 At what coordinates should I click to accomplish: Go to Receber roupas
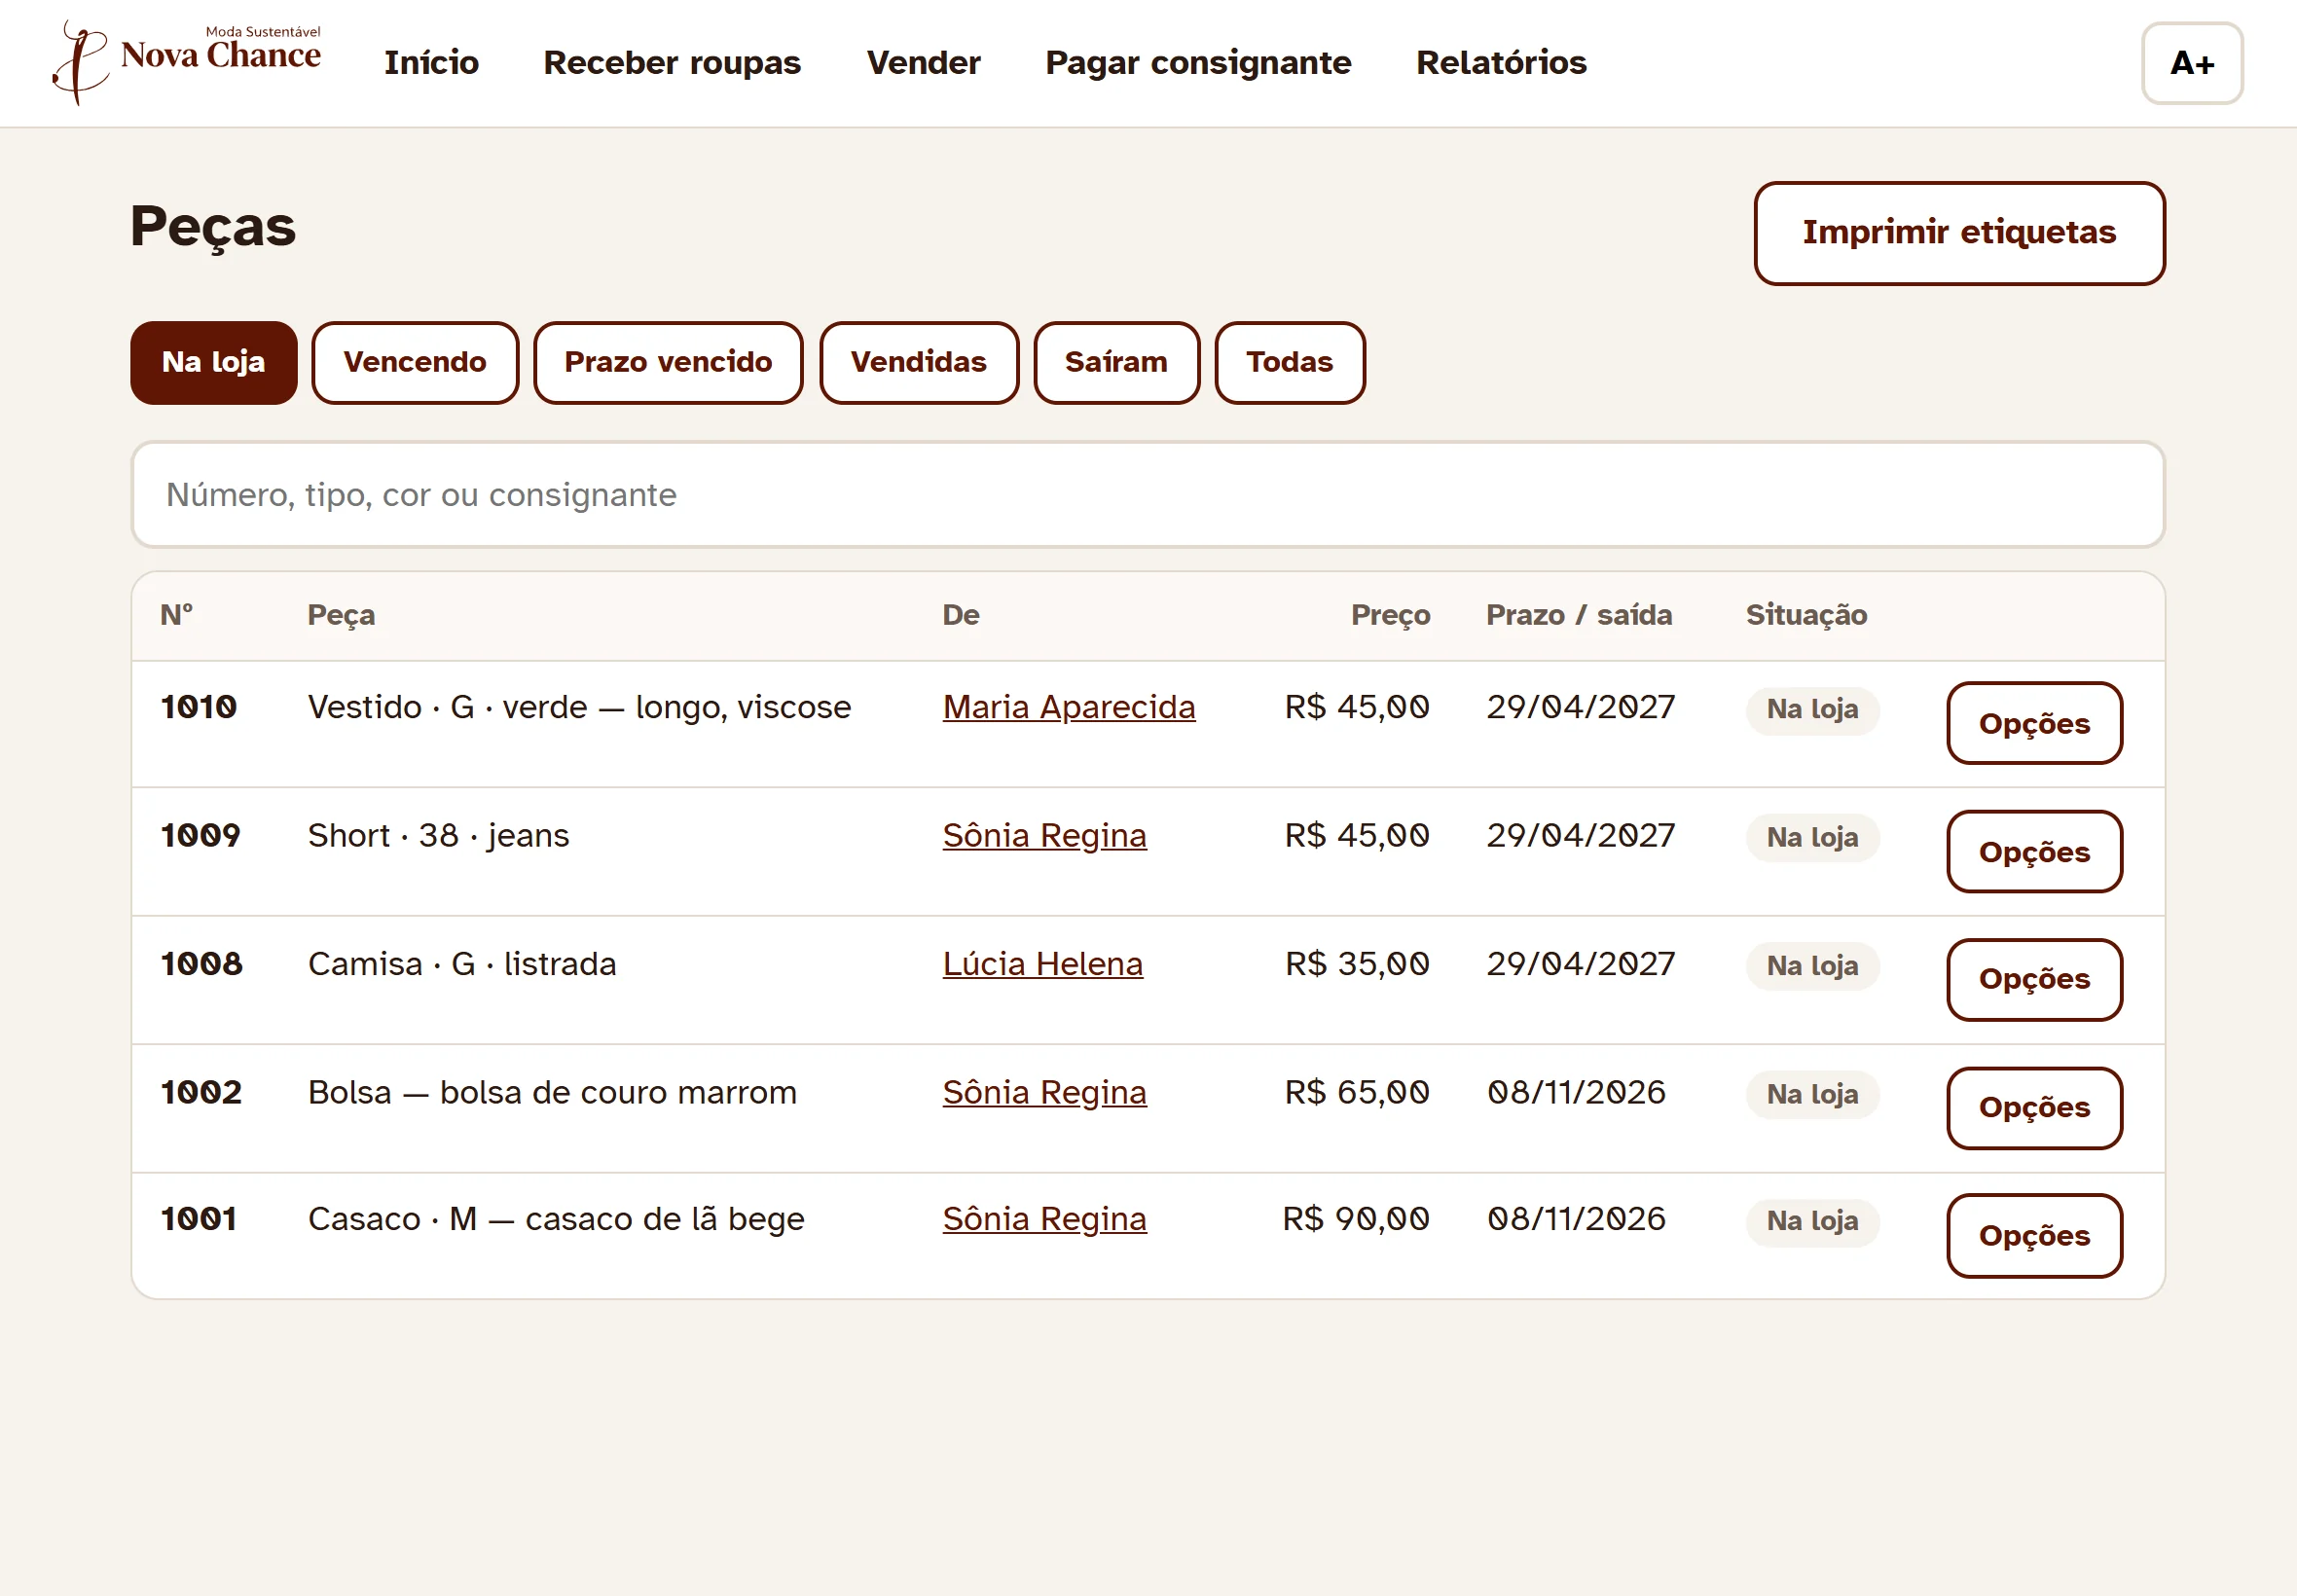tap(672, 63)
